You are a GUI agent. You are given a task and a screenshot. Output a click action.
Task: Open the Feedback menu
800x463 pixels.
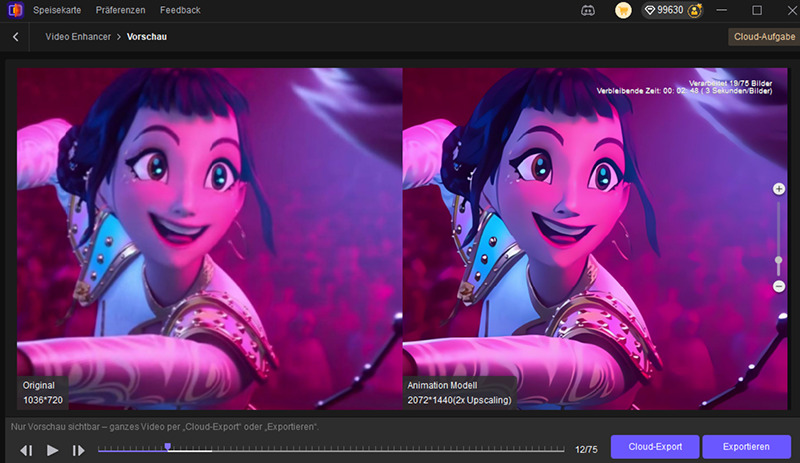[x=180, y=10]
